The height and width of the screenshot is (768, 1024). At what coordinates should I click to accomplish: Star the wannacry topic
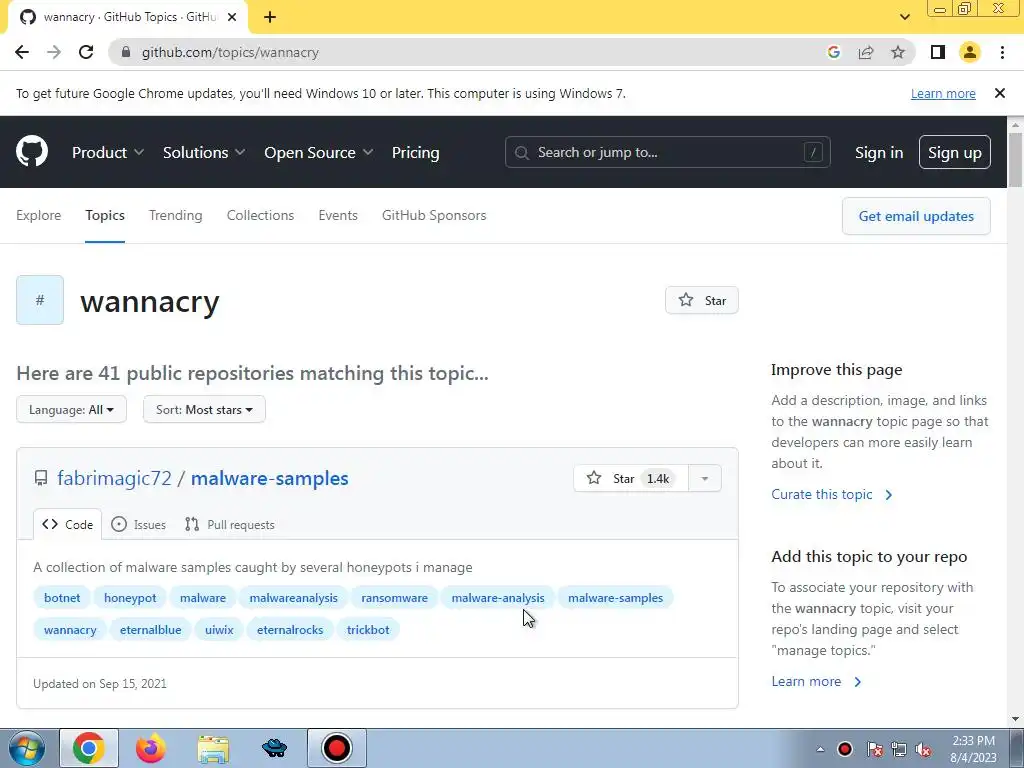click(x=701, y=300)
